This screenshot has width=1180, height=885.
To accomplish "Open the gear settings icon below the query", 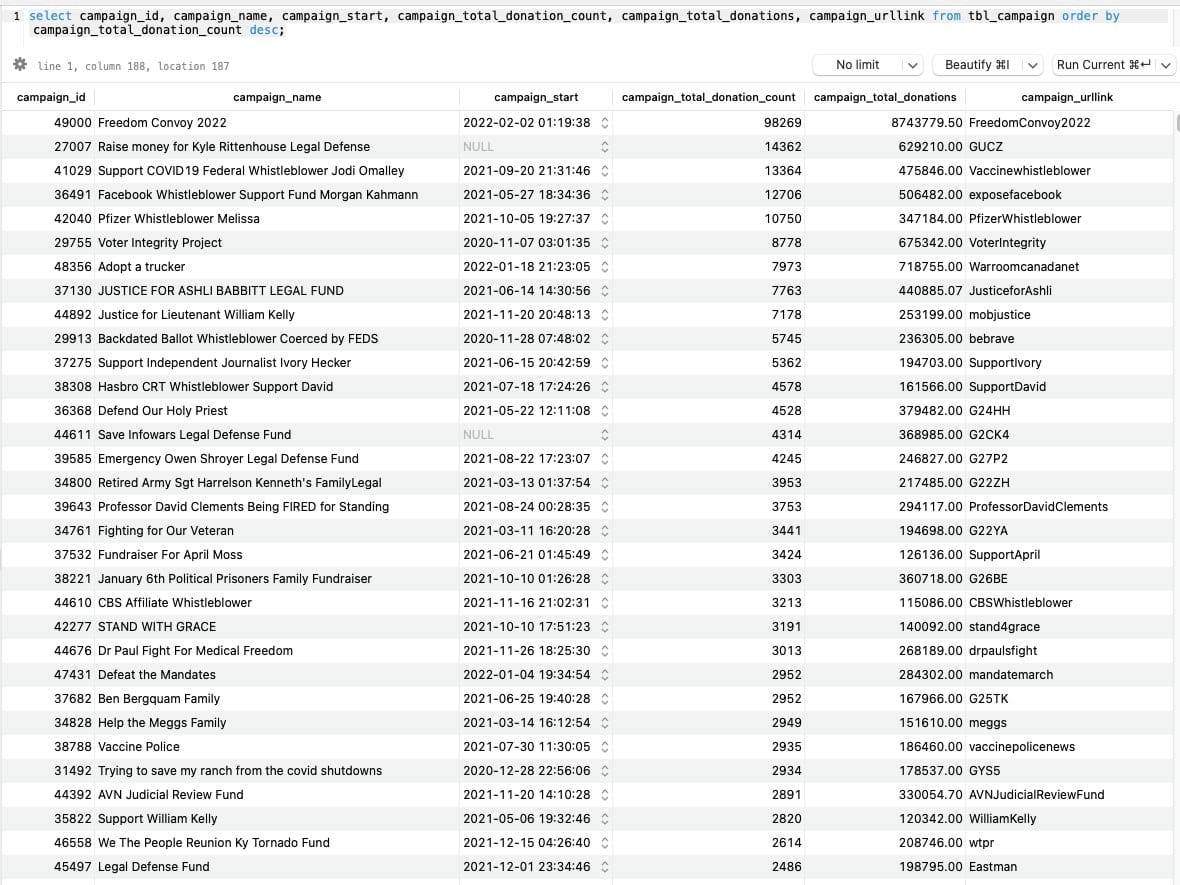I will pyautogui.click(x=20, y=65).
